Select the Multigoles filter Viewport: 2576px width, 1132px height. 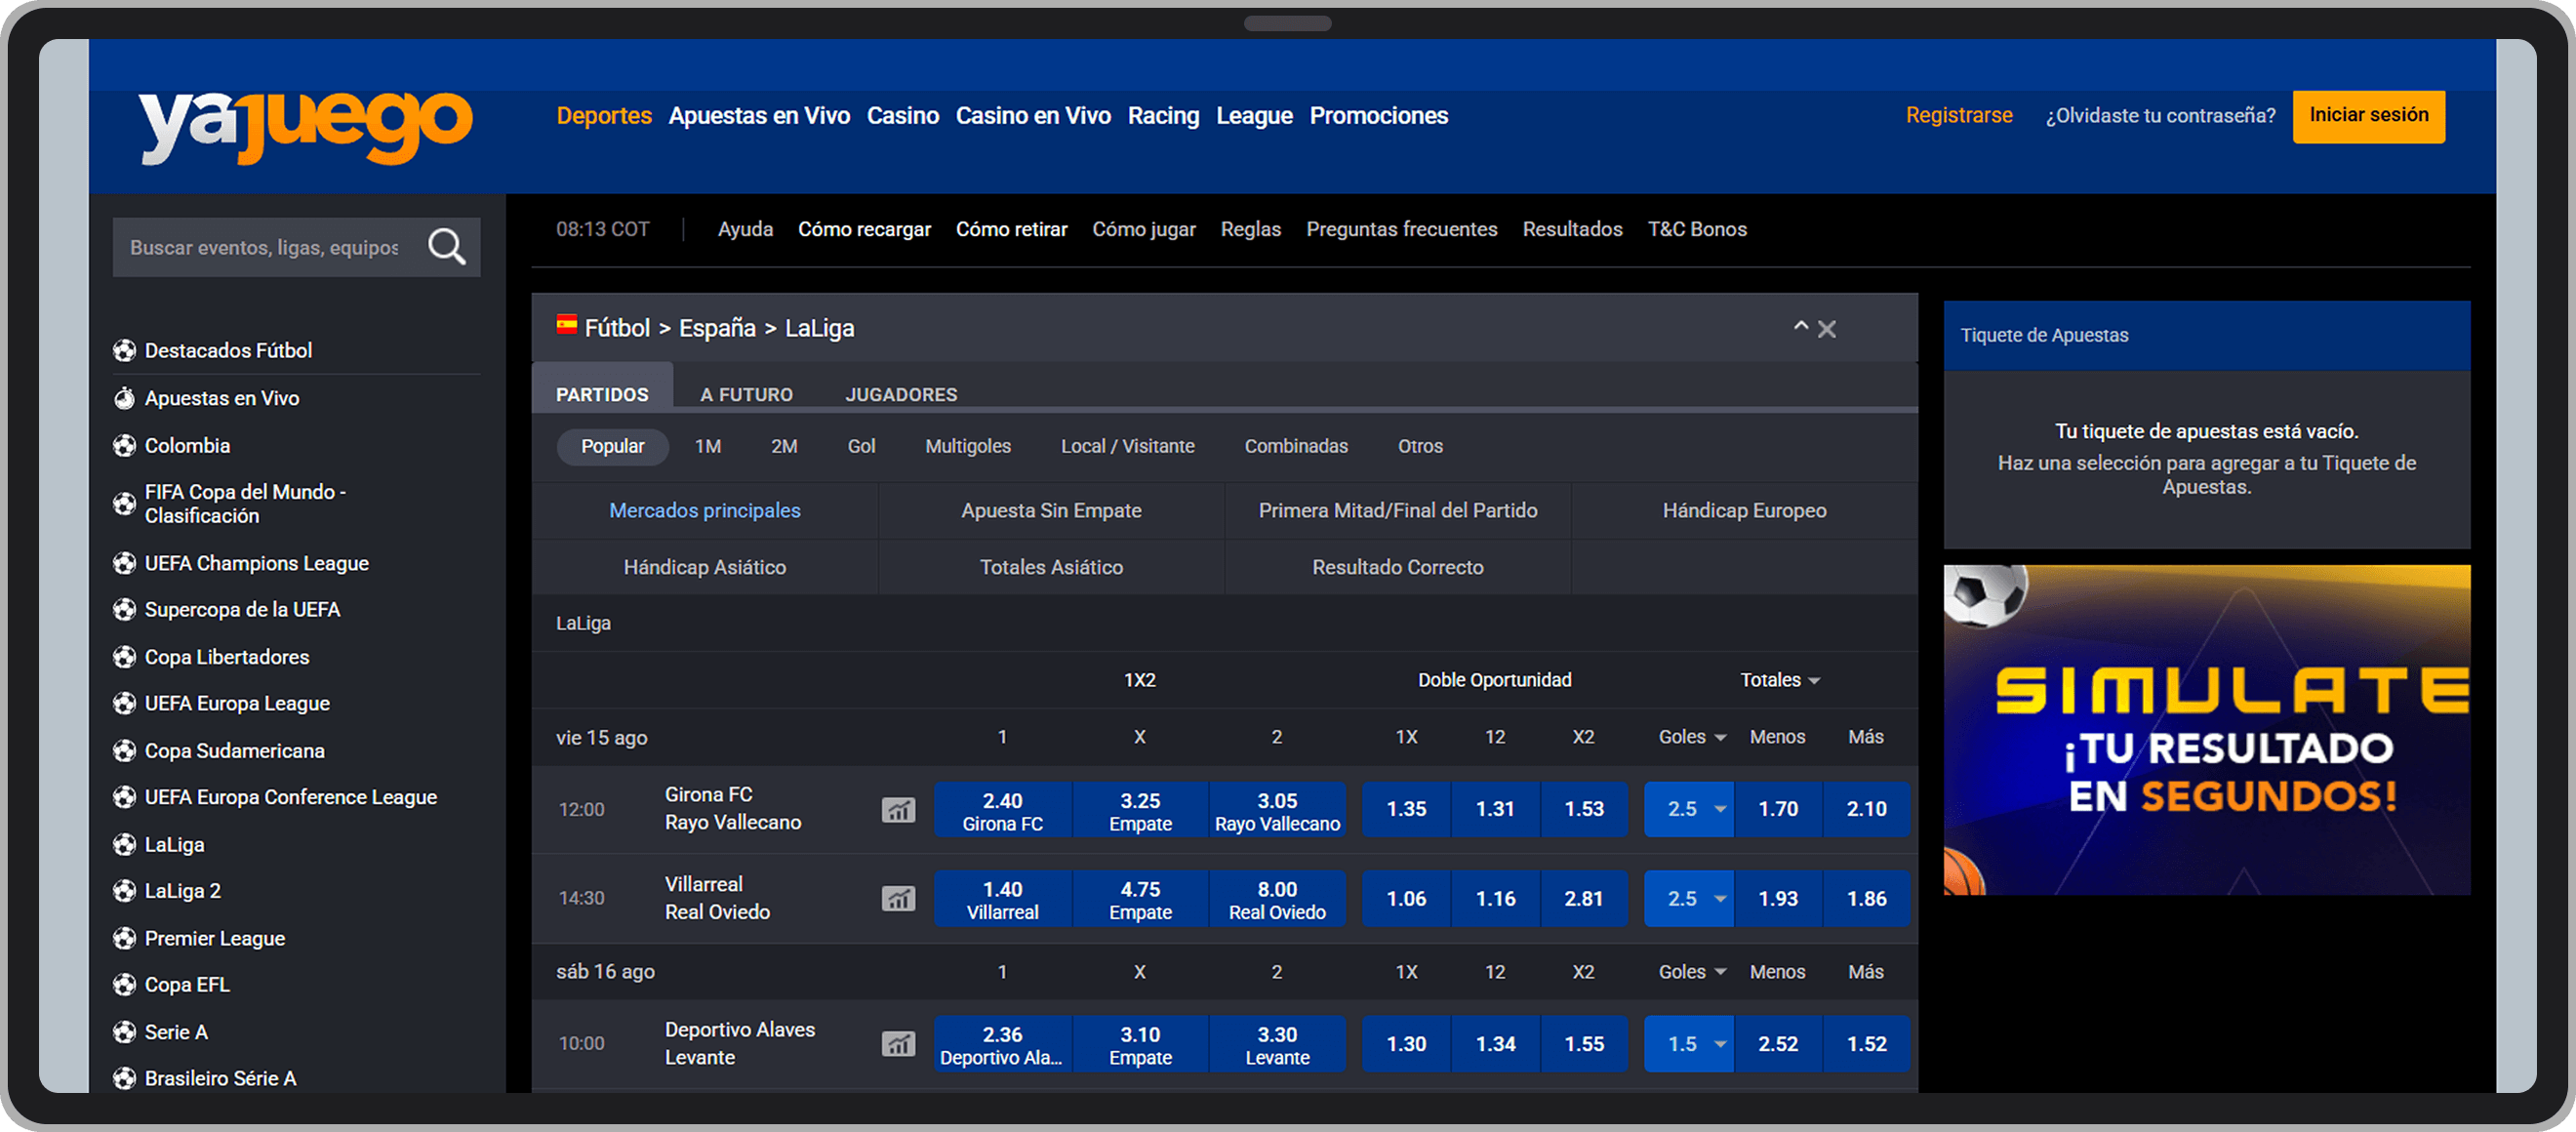(968, 446)
